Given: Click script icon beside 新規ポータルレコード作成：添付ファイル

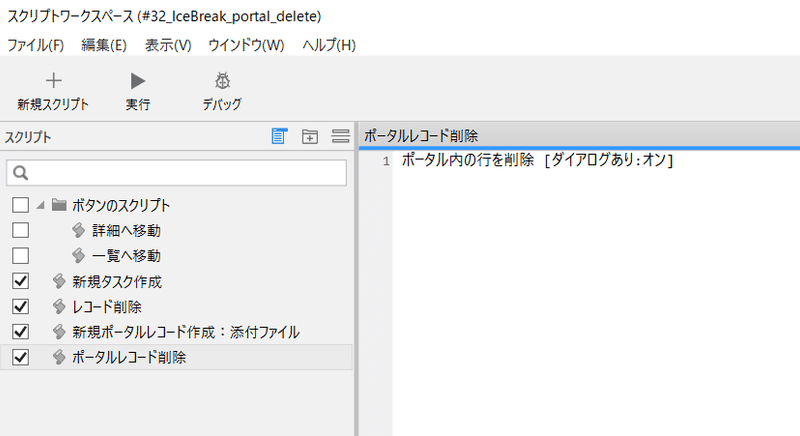Looking at the screenshot, I should pos(59,332).
